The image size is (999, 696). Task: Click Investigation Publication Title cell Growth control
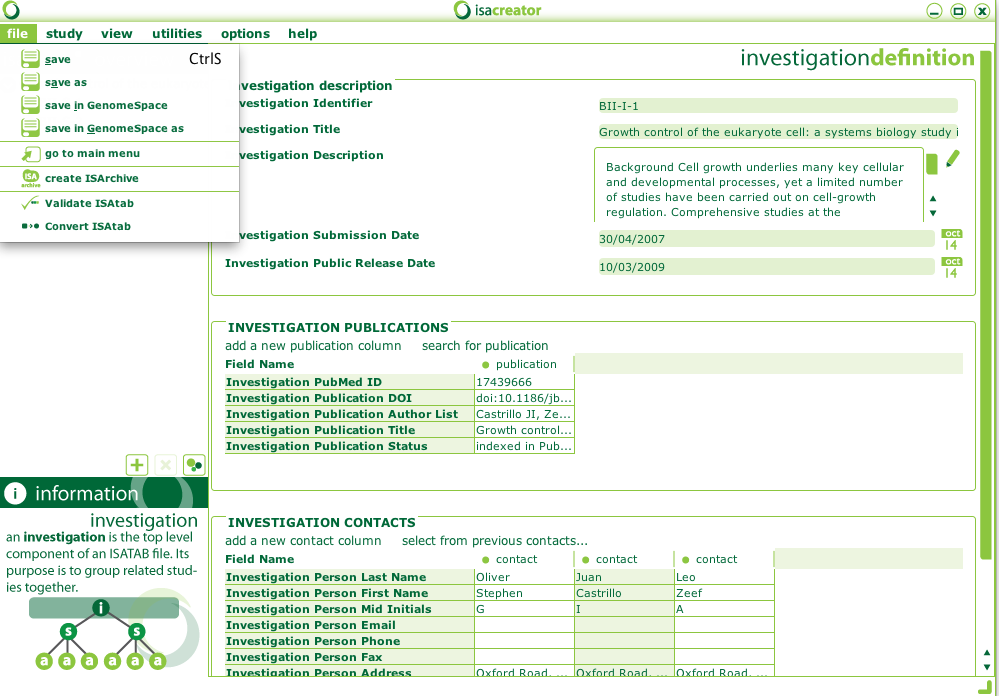[x=524, y=430]
